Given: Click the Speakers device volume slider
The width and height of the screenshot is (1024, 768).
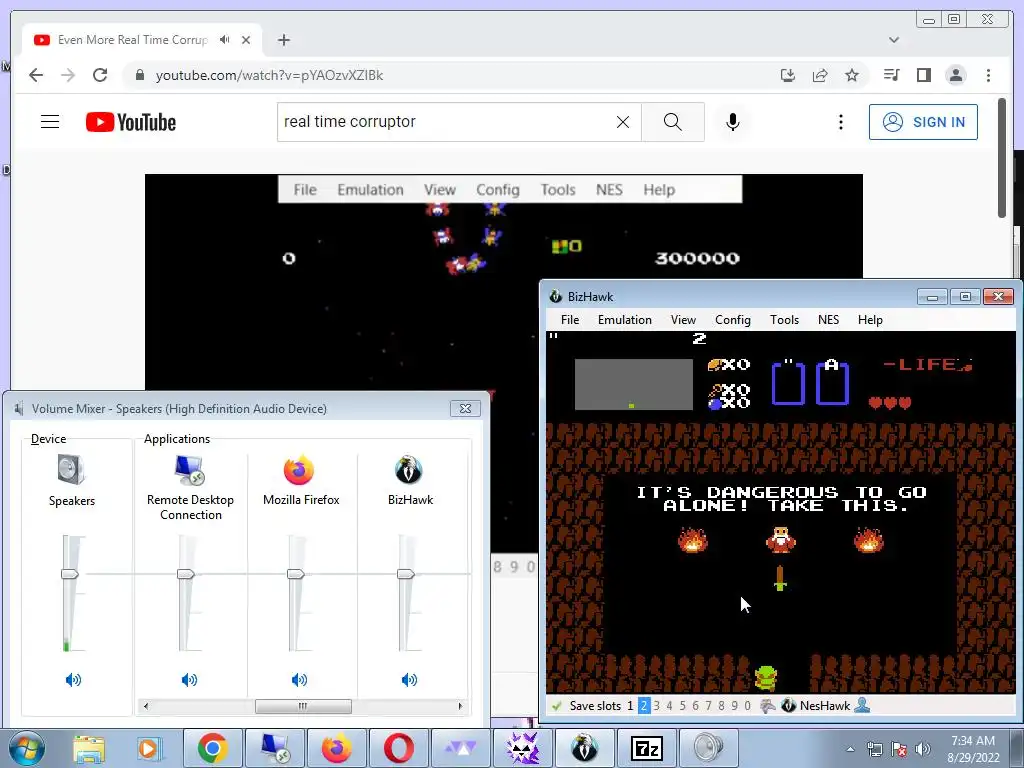Looking at the screenshot, I should [x=70, y=574].
